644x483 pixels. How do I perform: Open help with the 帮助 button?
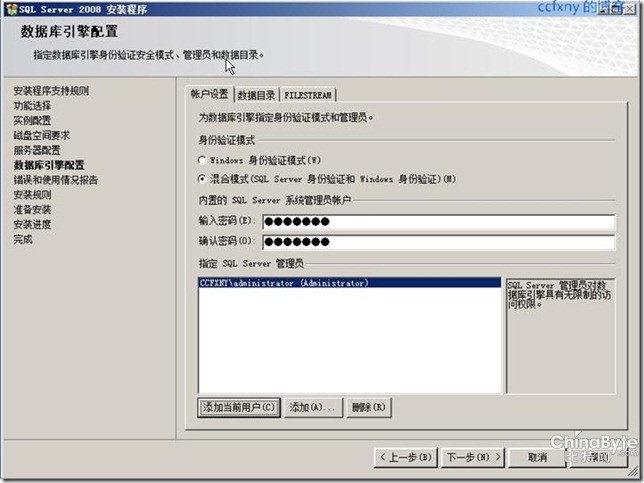click(x=599, y=457)
